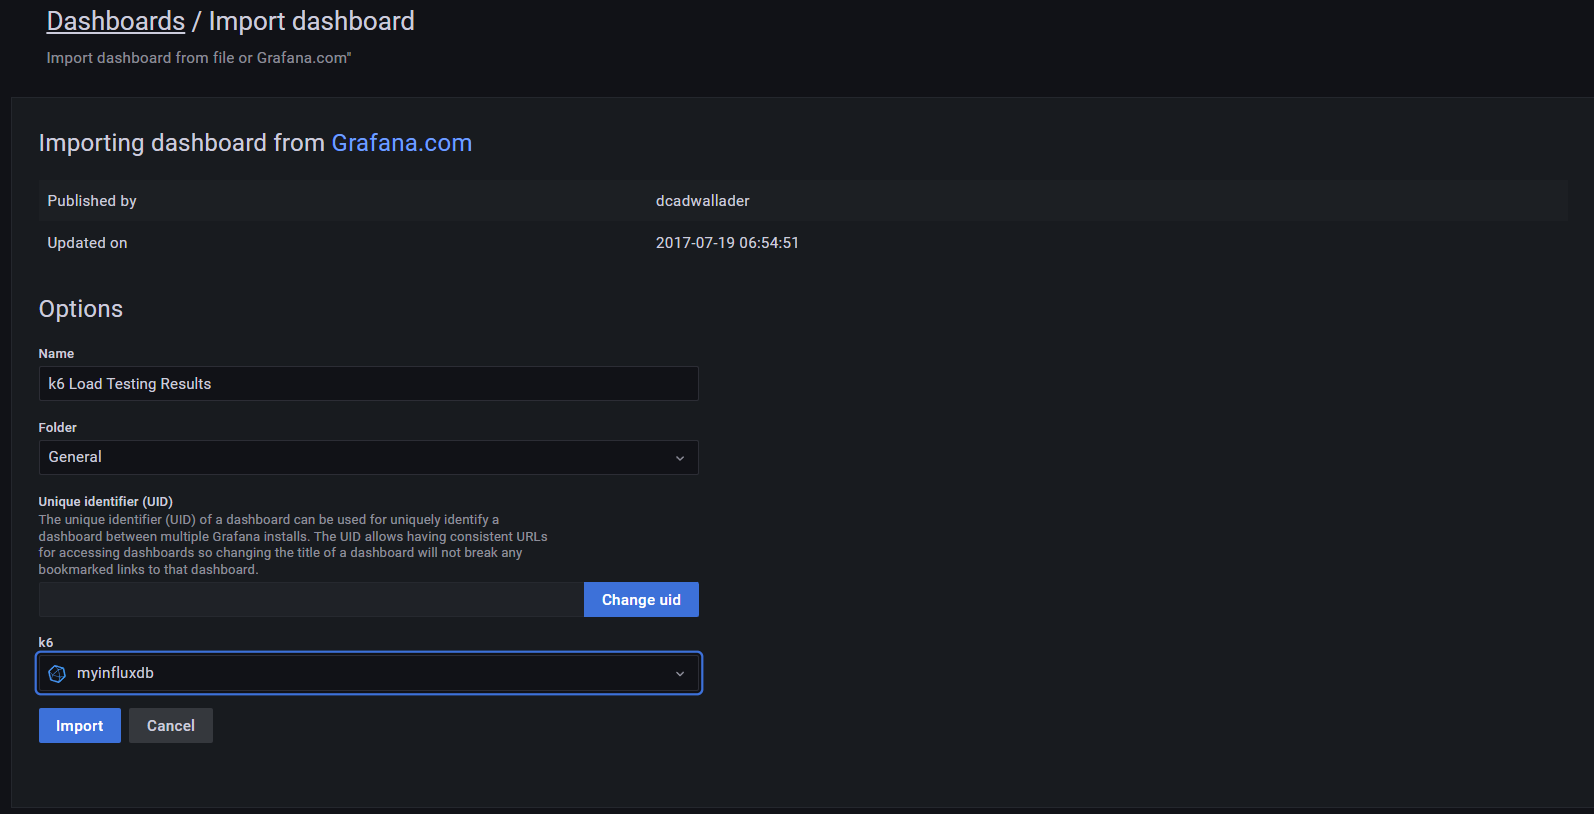Viewport: 1594px width, 814px height.
Task: Expand the myinfluxdb dropdown chevron
Action: tap(680, 674)
